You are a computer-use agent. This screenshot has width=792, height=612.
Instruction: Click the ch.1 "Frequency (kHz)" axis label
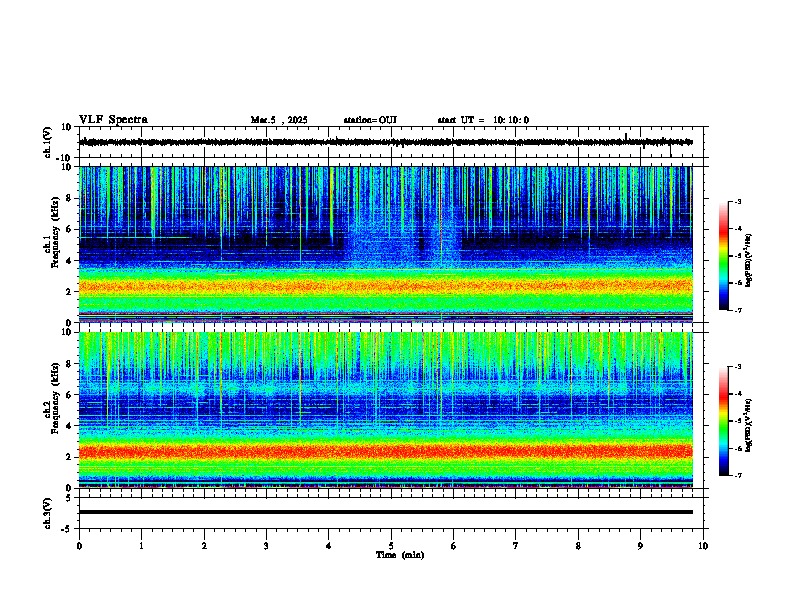click(x=55, y=232)
